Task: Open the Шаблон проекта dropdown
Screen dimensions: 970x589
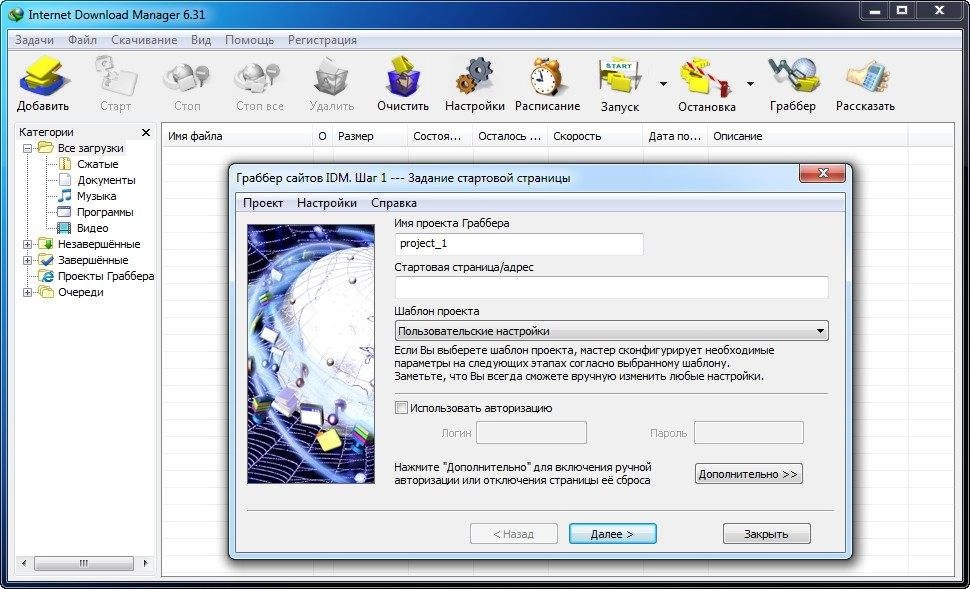Action: [611, 331]
